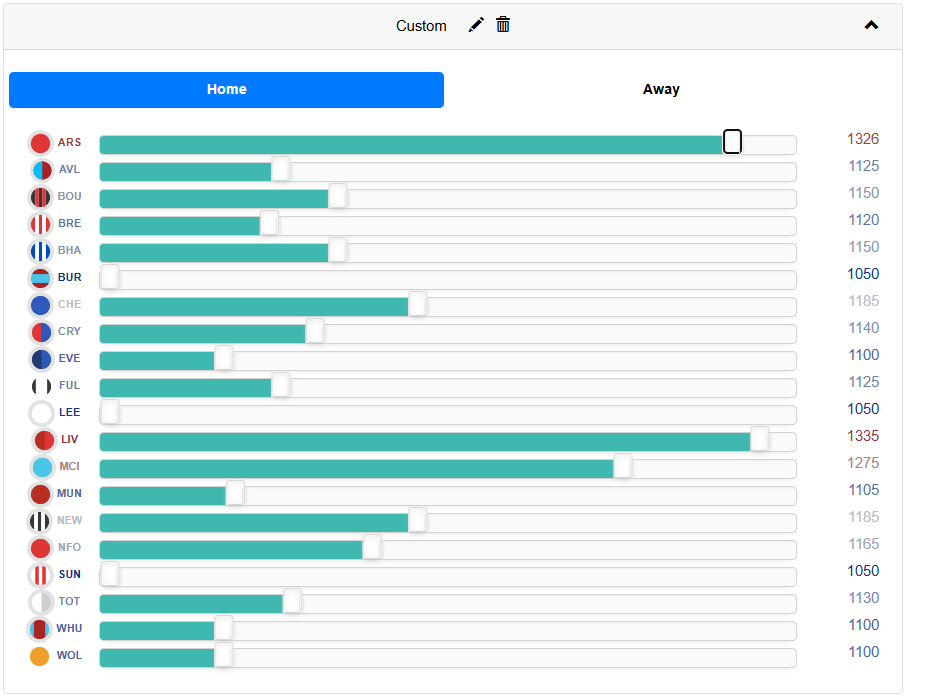Click the MUN rating value 1105
The image size is (927, 699).
864,490
